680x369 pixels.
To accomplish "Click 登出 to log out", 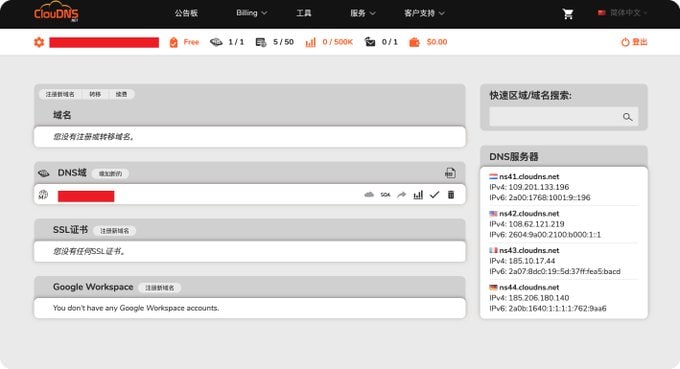I will point(640,42).
